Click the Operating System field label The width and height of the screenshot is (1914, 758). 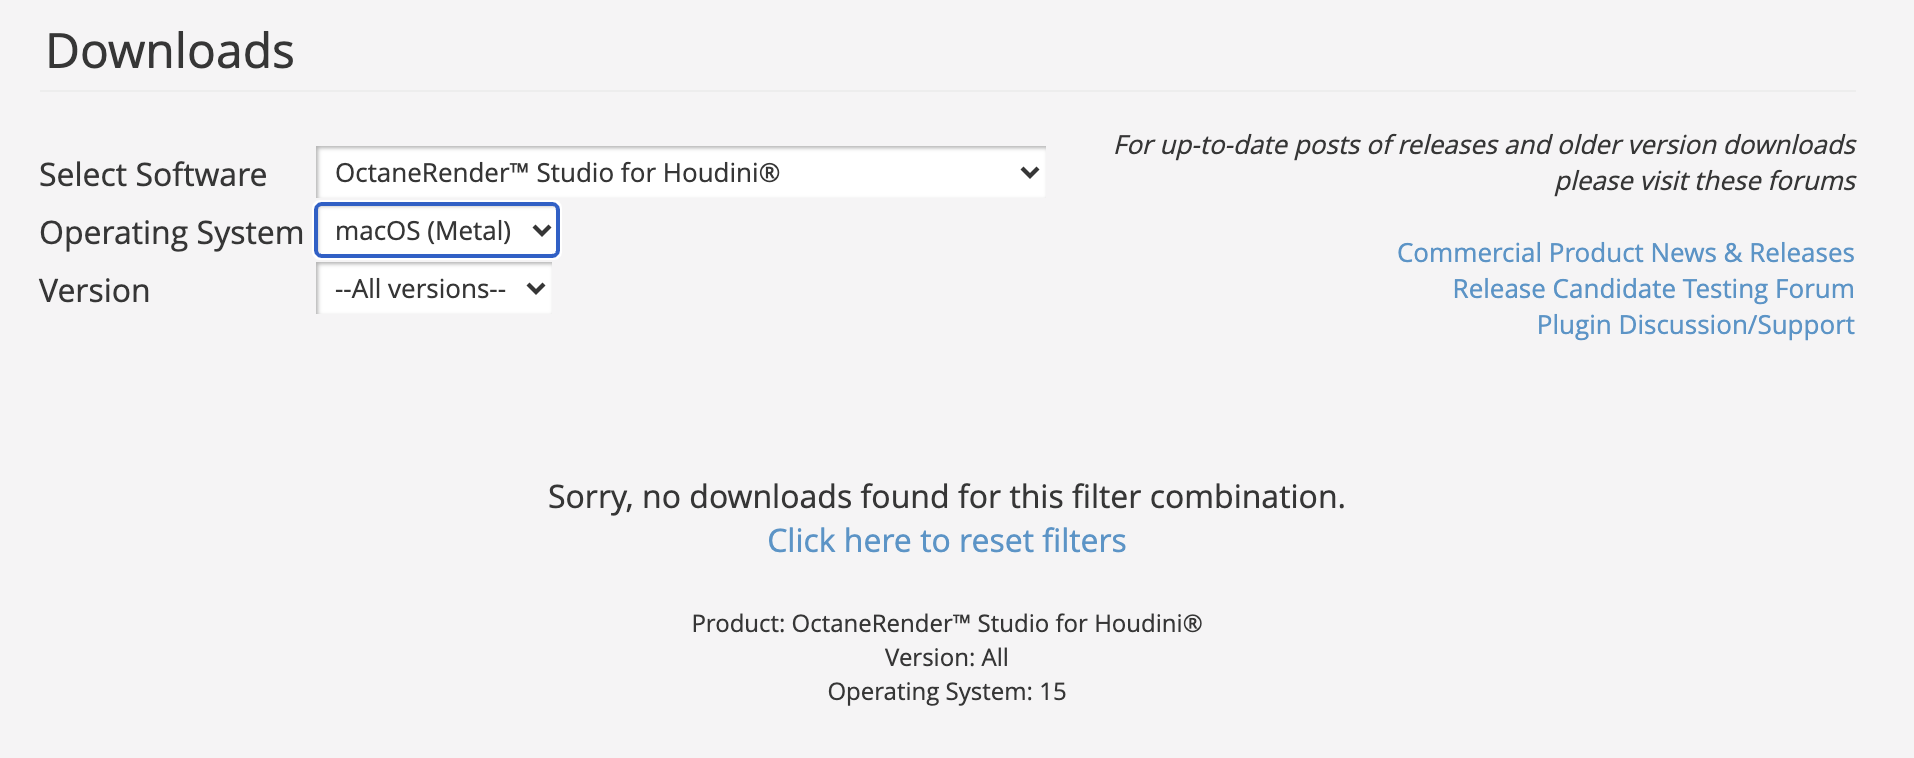coord(171,233)
